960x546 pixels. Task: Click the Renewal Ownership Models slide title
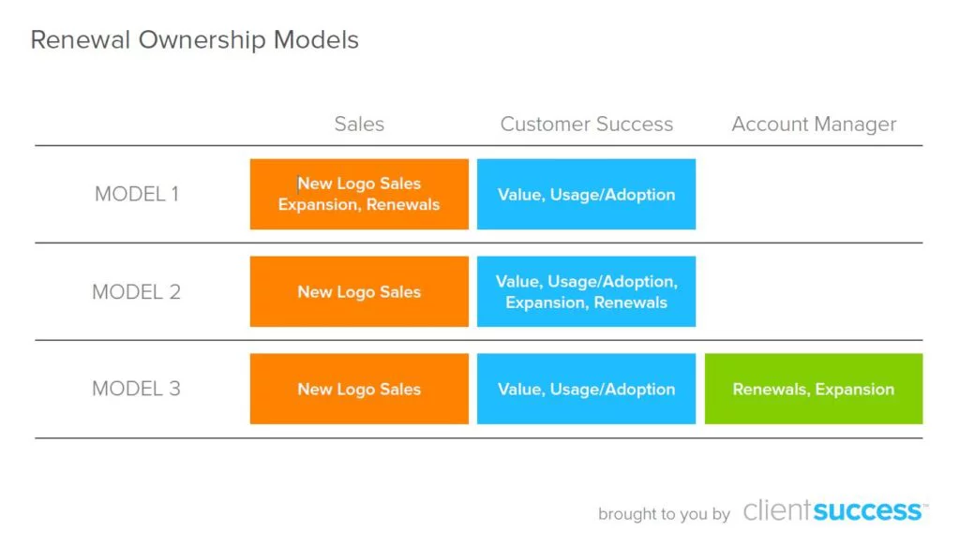pyautogui.click(x=194, y=41)
